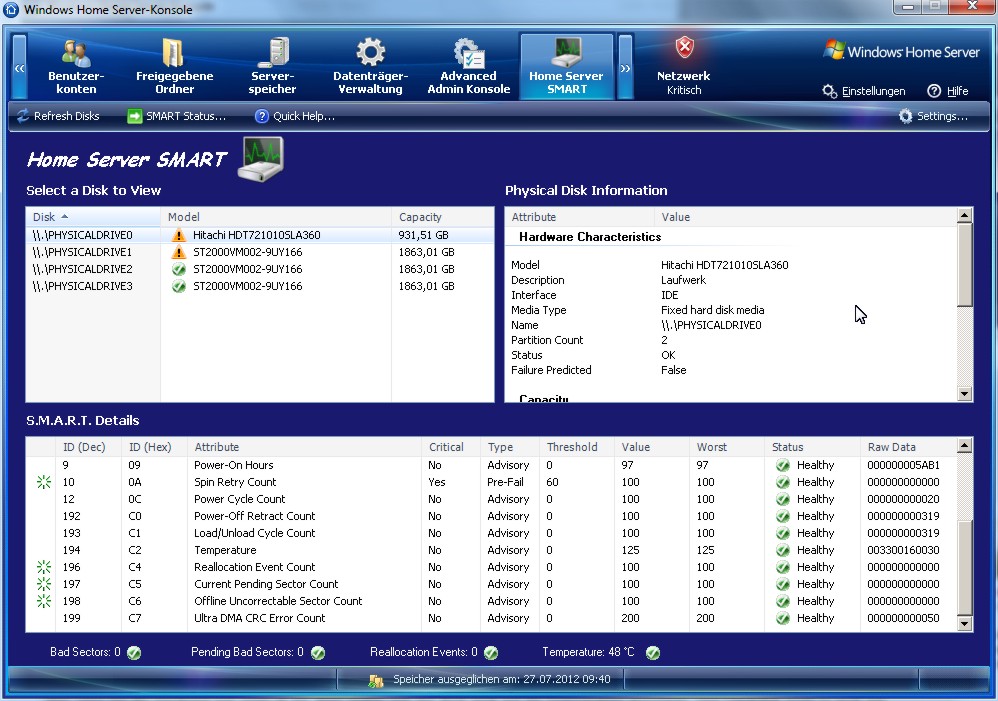Click the Temperature 48 °C green check icon

click(x=653, y=653)
